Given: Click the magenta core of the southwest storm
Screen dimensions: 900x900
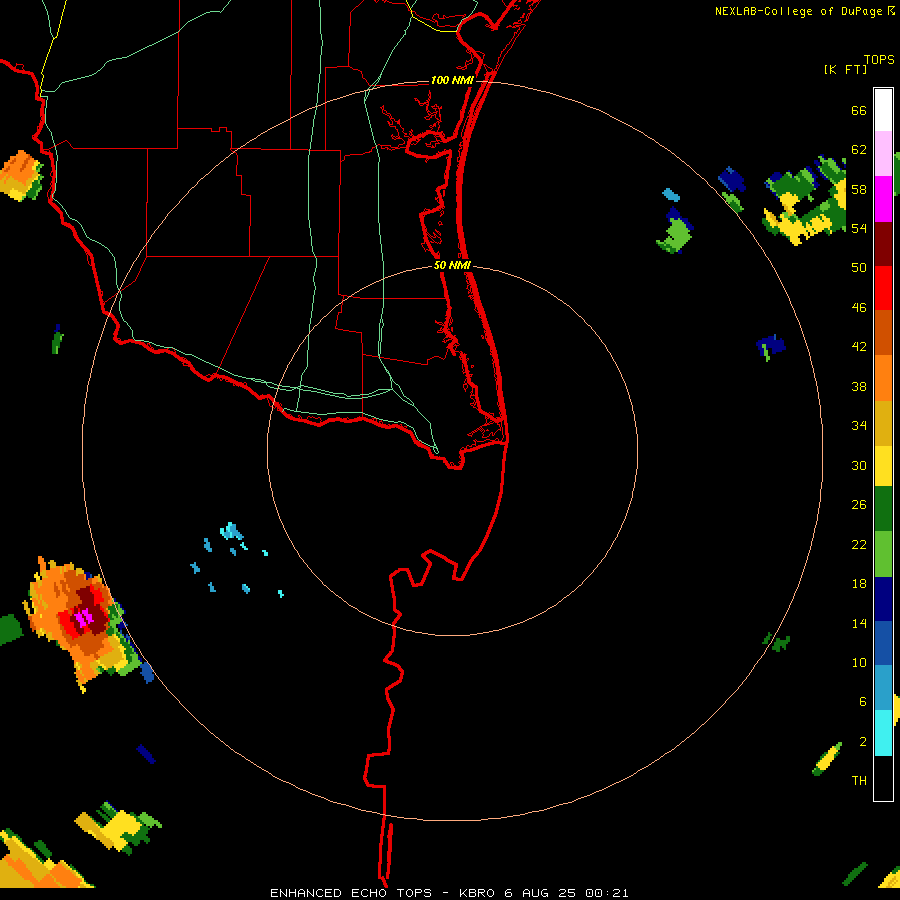Looking at the screenshot, I should click(x=84, y=618).
